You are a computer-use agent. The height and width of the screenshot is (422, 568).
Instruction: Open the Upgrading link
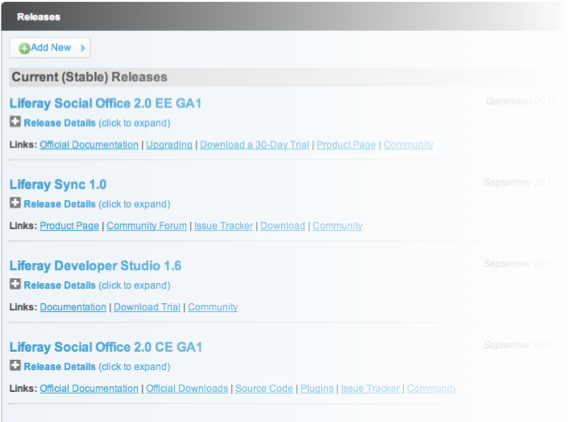pos(169,145)
